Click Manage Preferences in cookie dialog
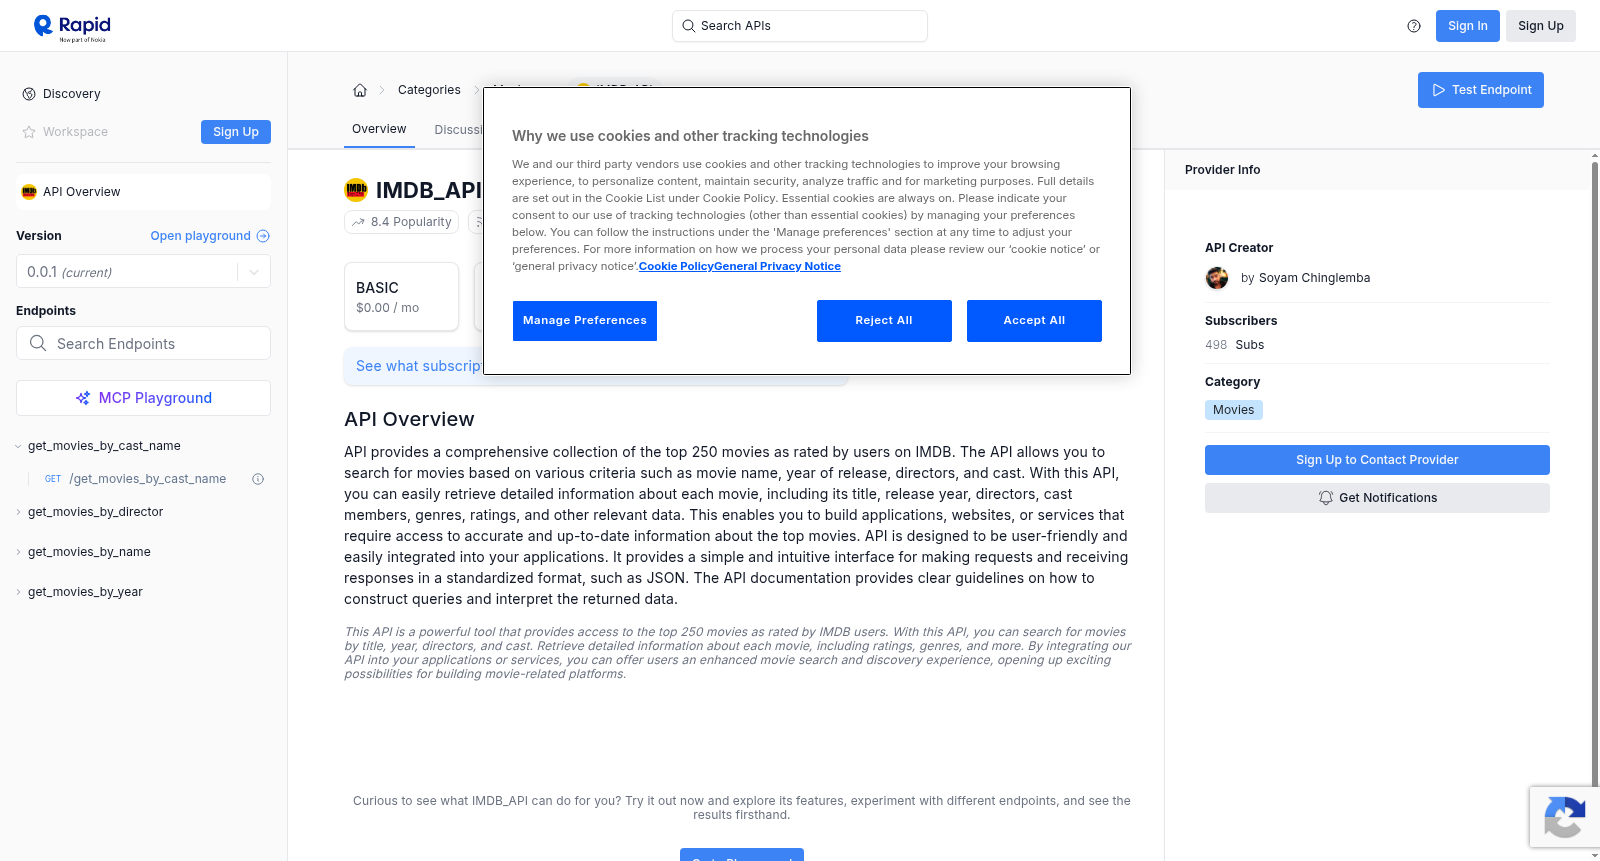 [585, 321]
